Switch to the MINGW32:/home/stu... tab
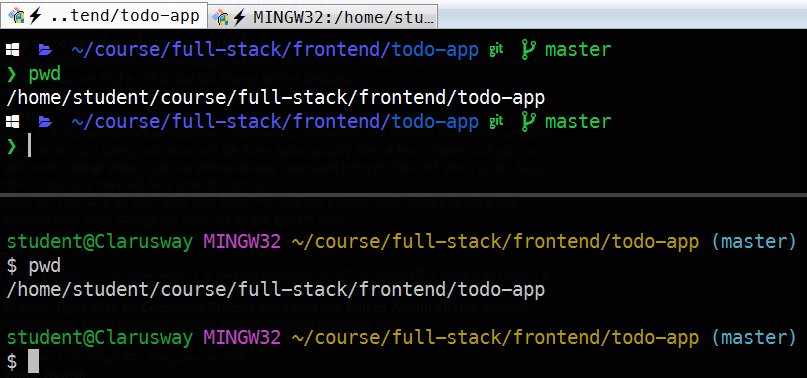 coord(324,18)
